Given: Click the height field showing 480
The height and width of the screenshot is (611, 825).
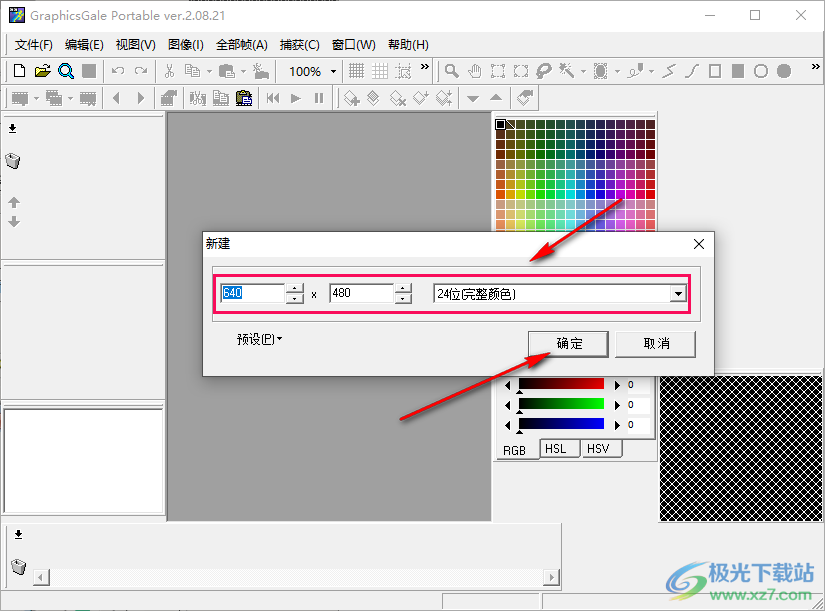Looking at the screenshot, I should pos(361,293).
